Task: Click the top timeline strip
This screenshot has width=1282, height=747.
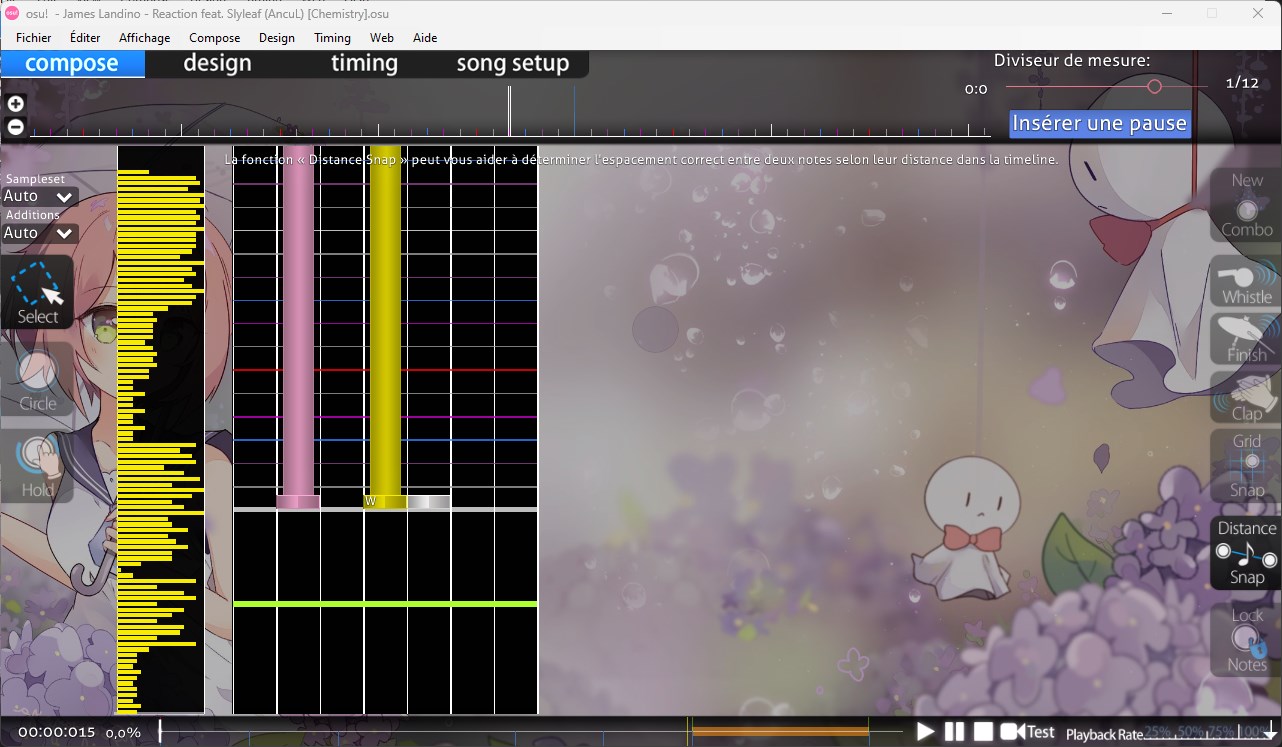Action: [510, 112]
